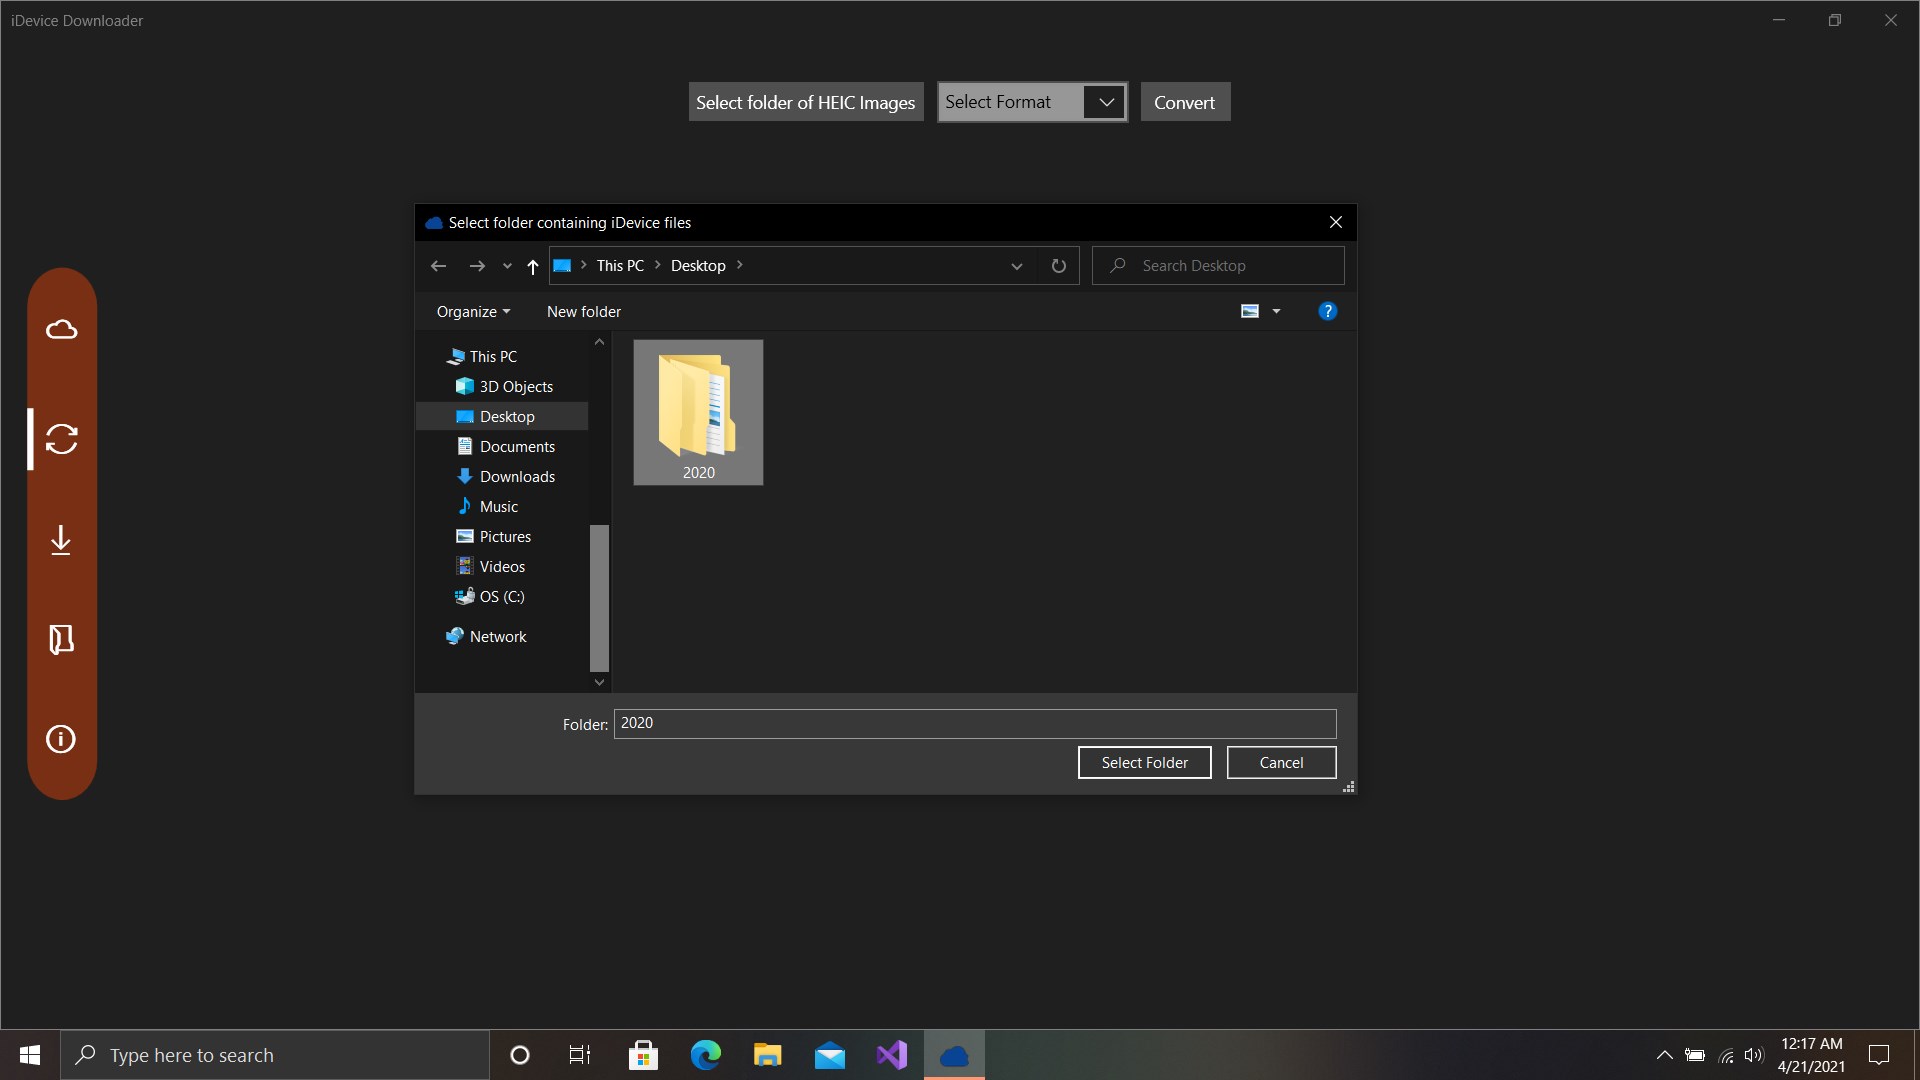1920x1080 pixels.
Task: Open Pictures in the navigation pane
Action: click(x=505, y=537)
